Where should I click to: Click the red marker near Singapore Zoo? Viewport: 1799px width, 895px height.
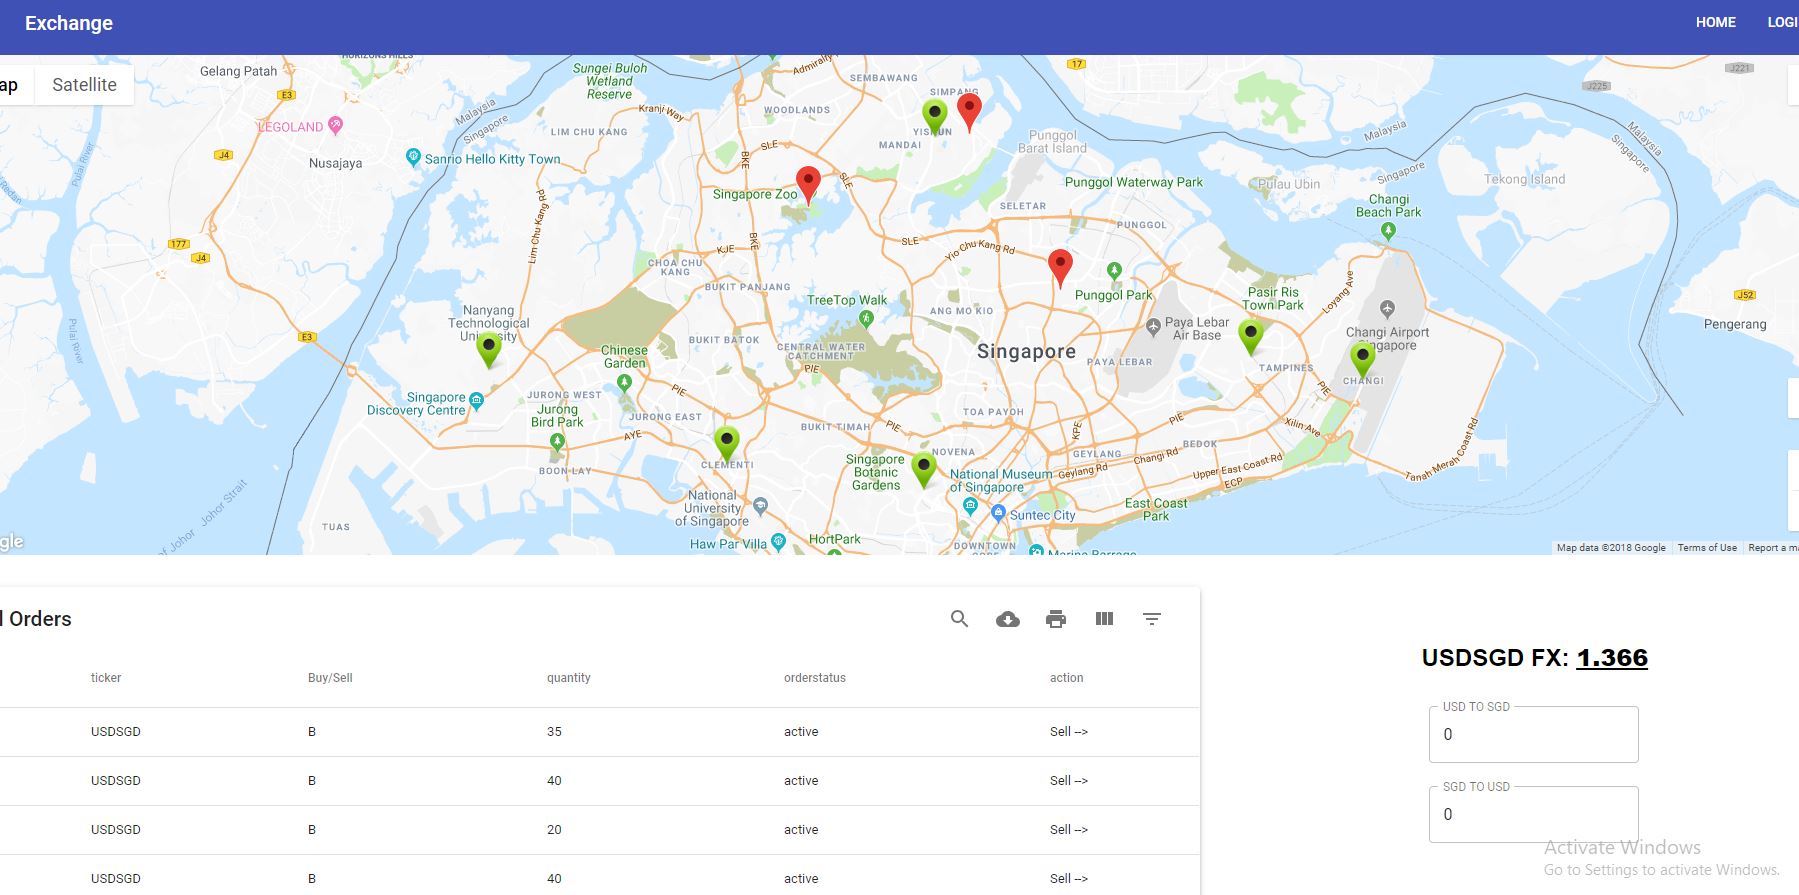808,185
